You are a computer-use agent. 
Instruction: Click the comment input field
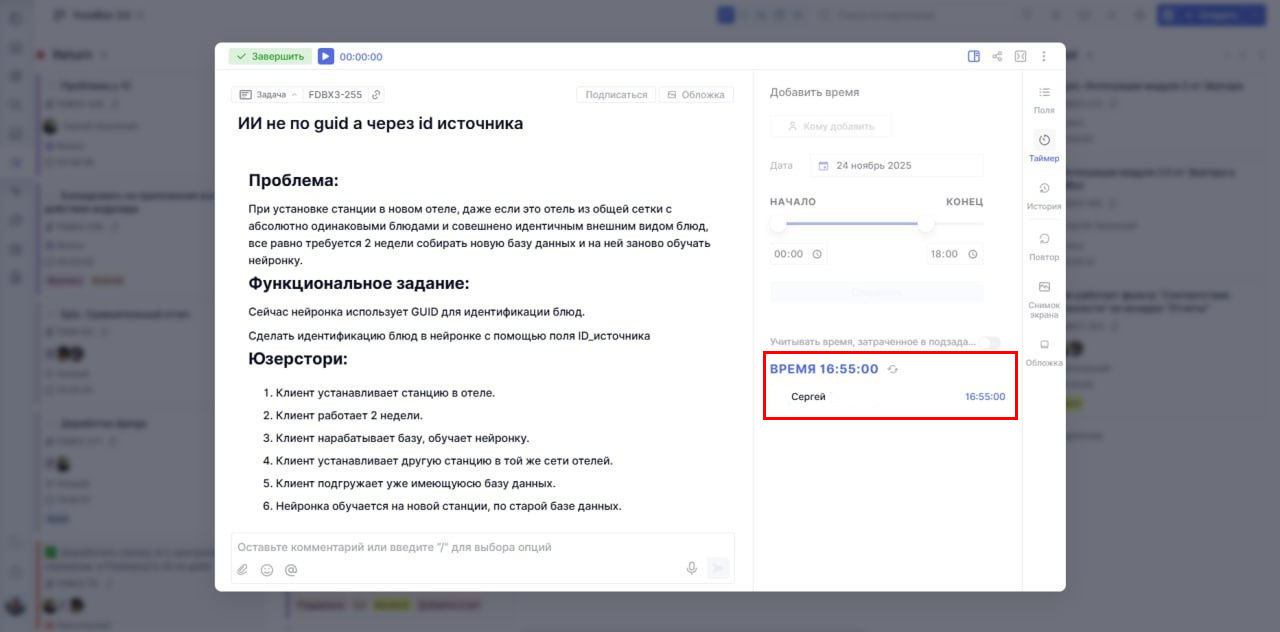point(450,546)
